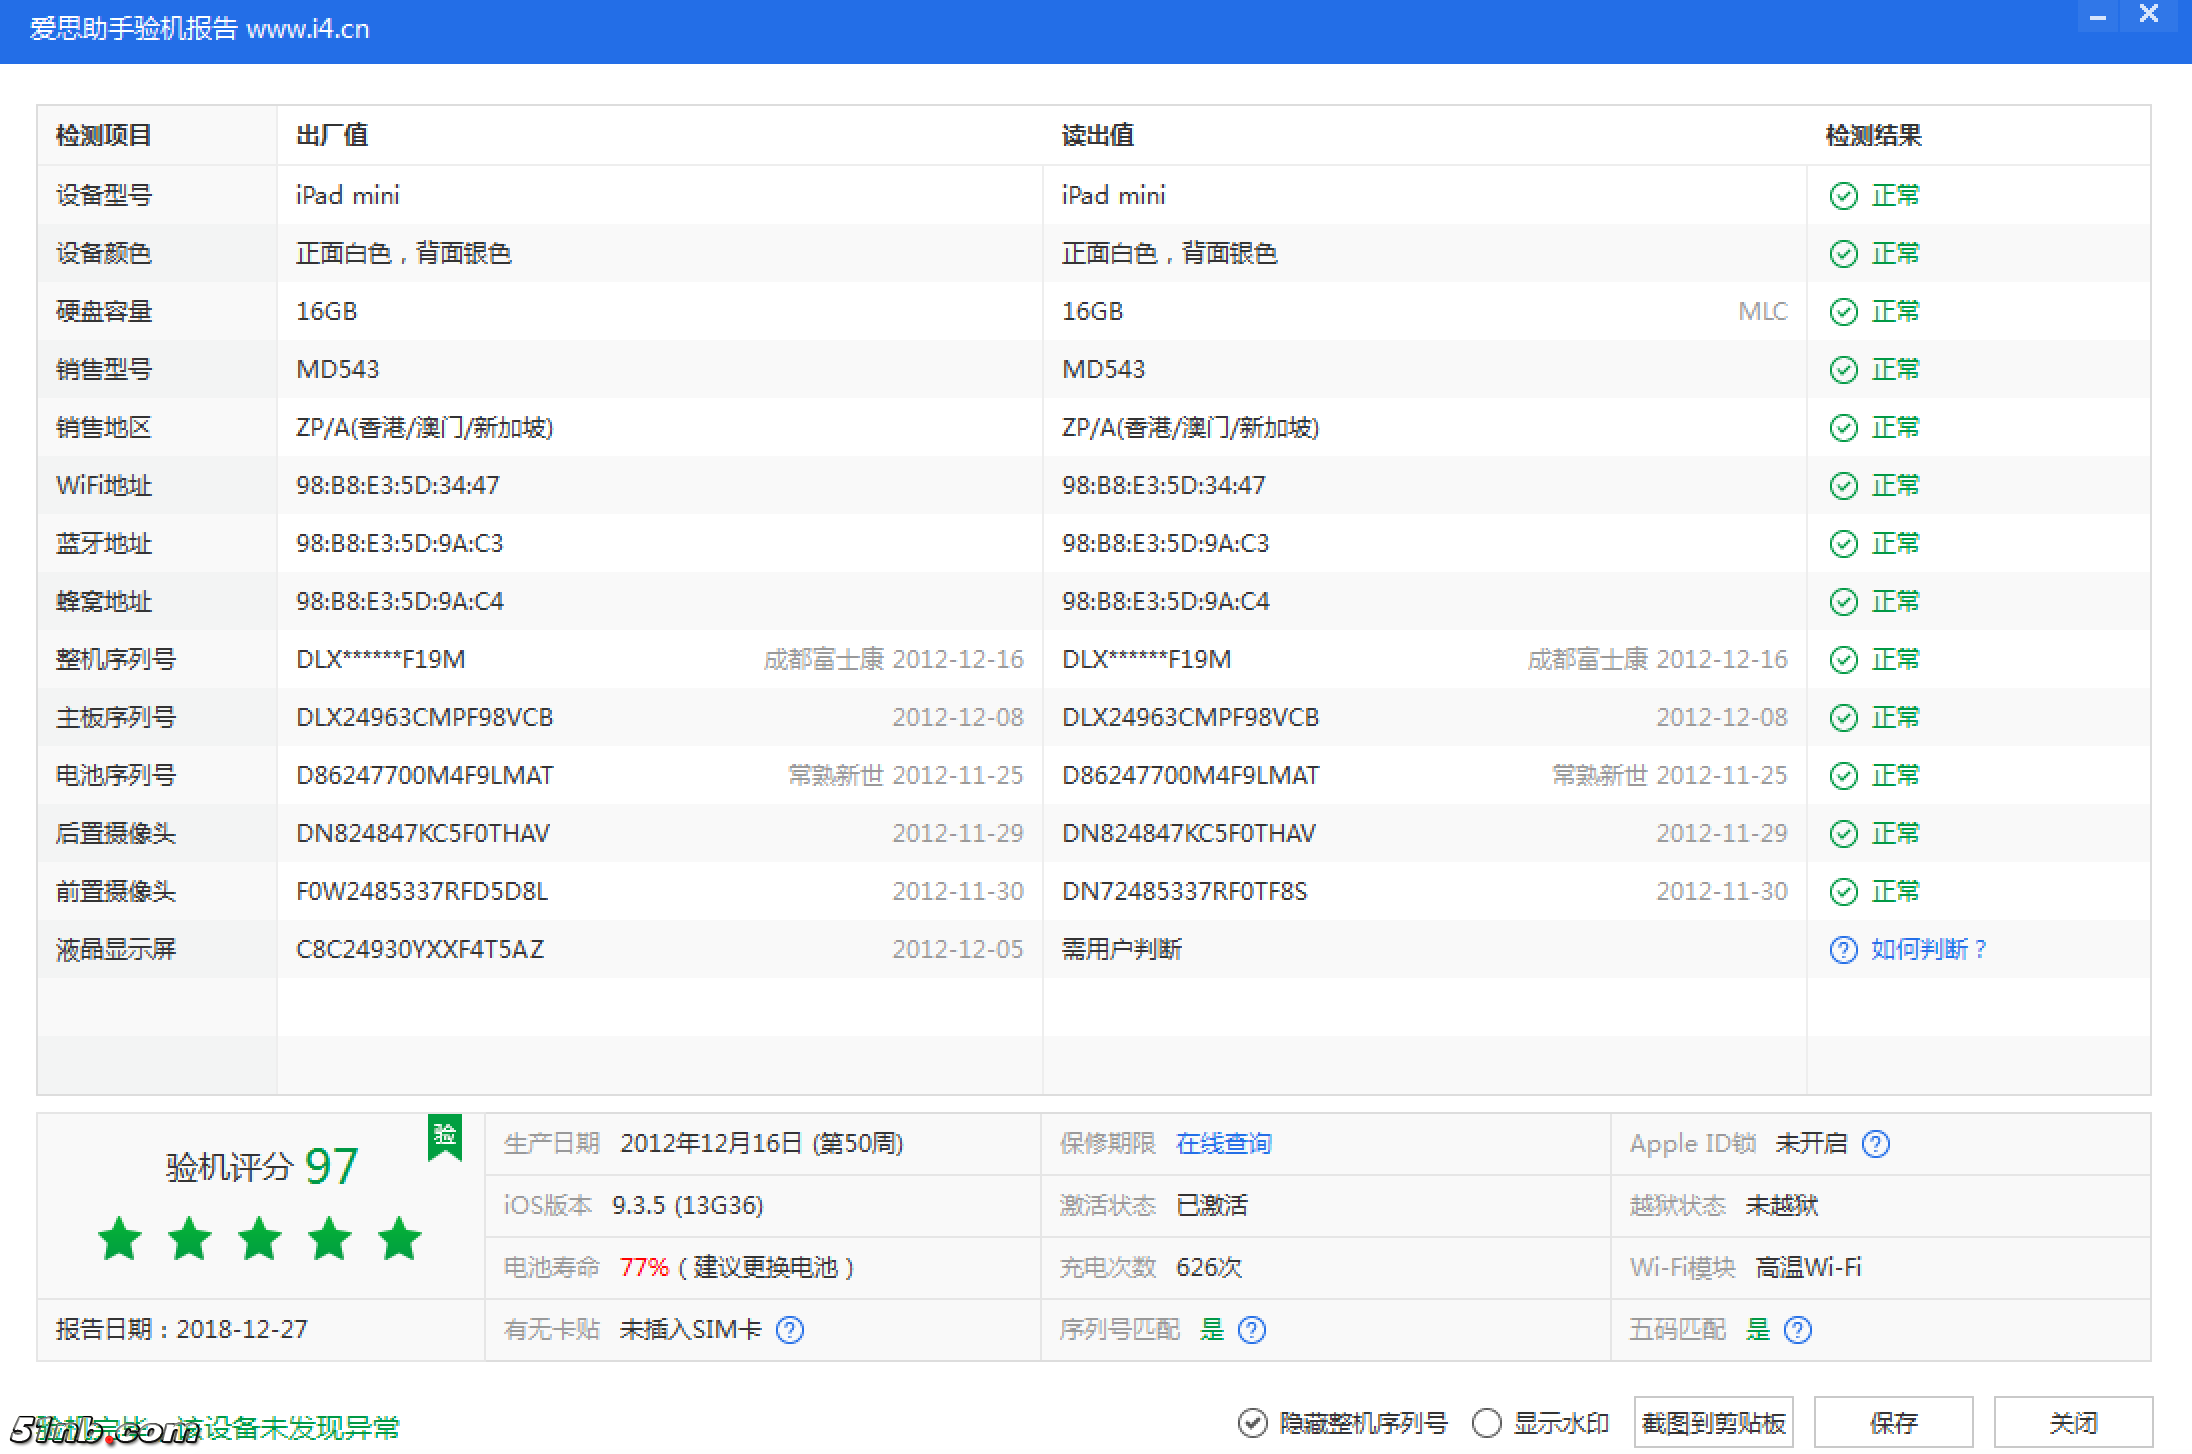Viewport: 2192px width, 1454px height.
Task: Click the green check icon beside WiFi地址 result
Action: [x=1845, y=485]
